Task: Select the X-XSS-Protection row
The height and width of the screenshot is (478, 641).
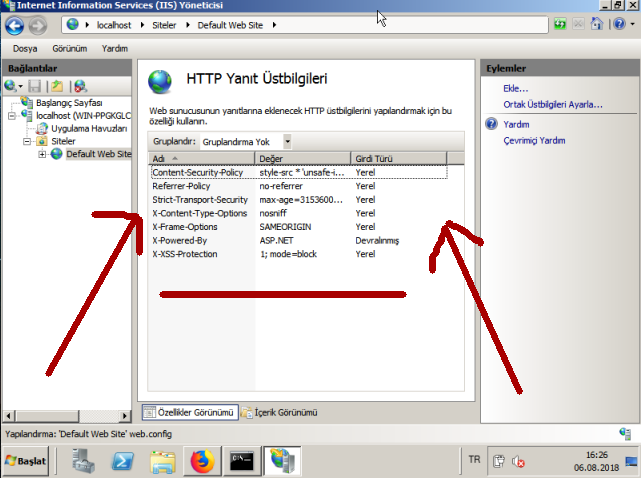Action: [x=299, y=254]
